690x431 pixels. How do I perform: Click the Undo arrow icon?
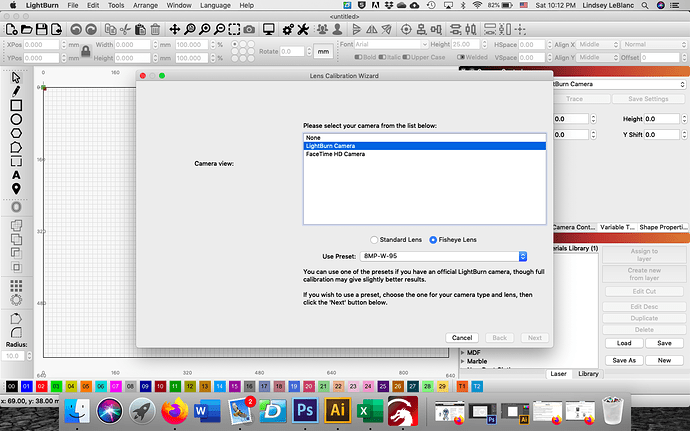click(x=76, y=29)
